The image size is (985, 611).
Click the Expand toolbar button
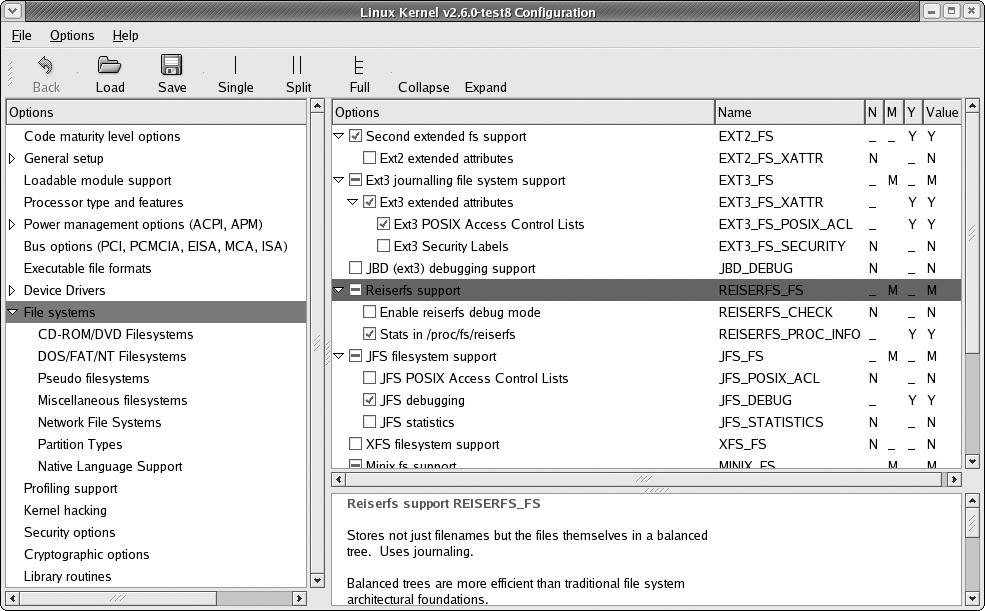[x=486, y=87]
